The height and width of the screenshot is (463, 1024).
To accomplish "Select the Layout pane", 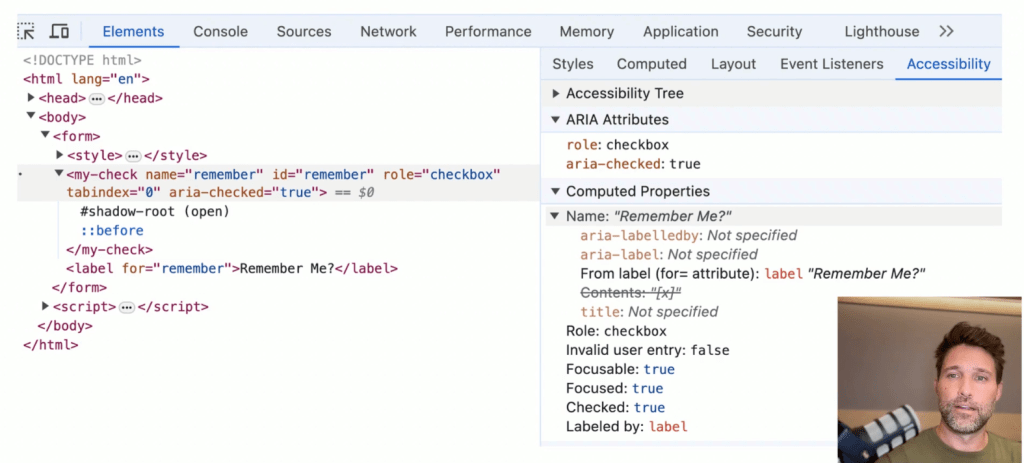I will [x=733, y=64].
